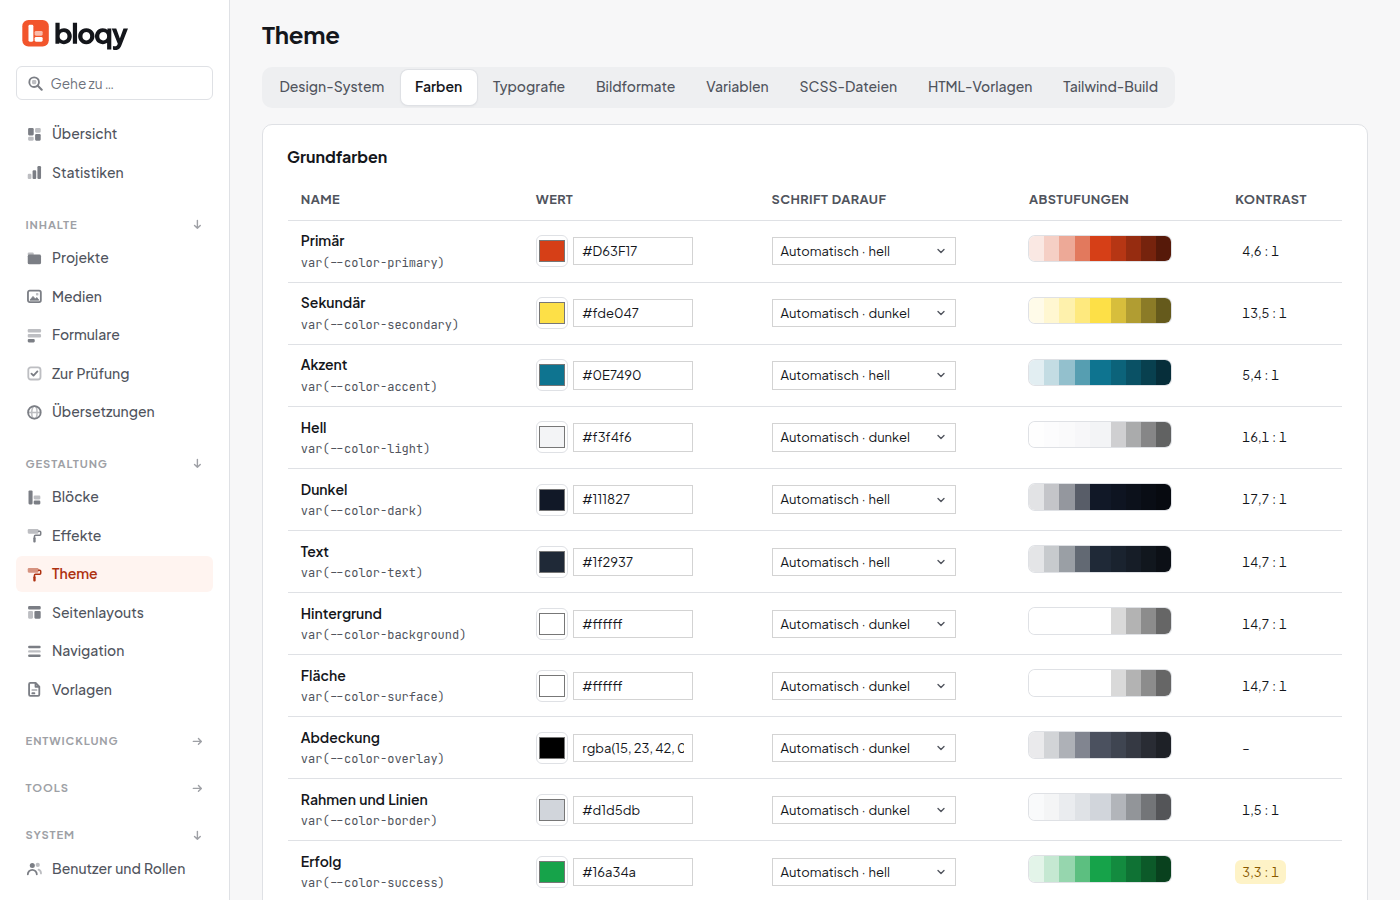Click the Dunkel hex value field
This screenshot has width=1400, height=900.
click(632, 499)
